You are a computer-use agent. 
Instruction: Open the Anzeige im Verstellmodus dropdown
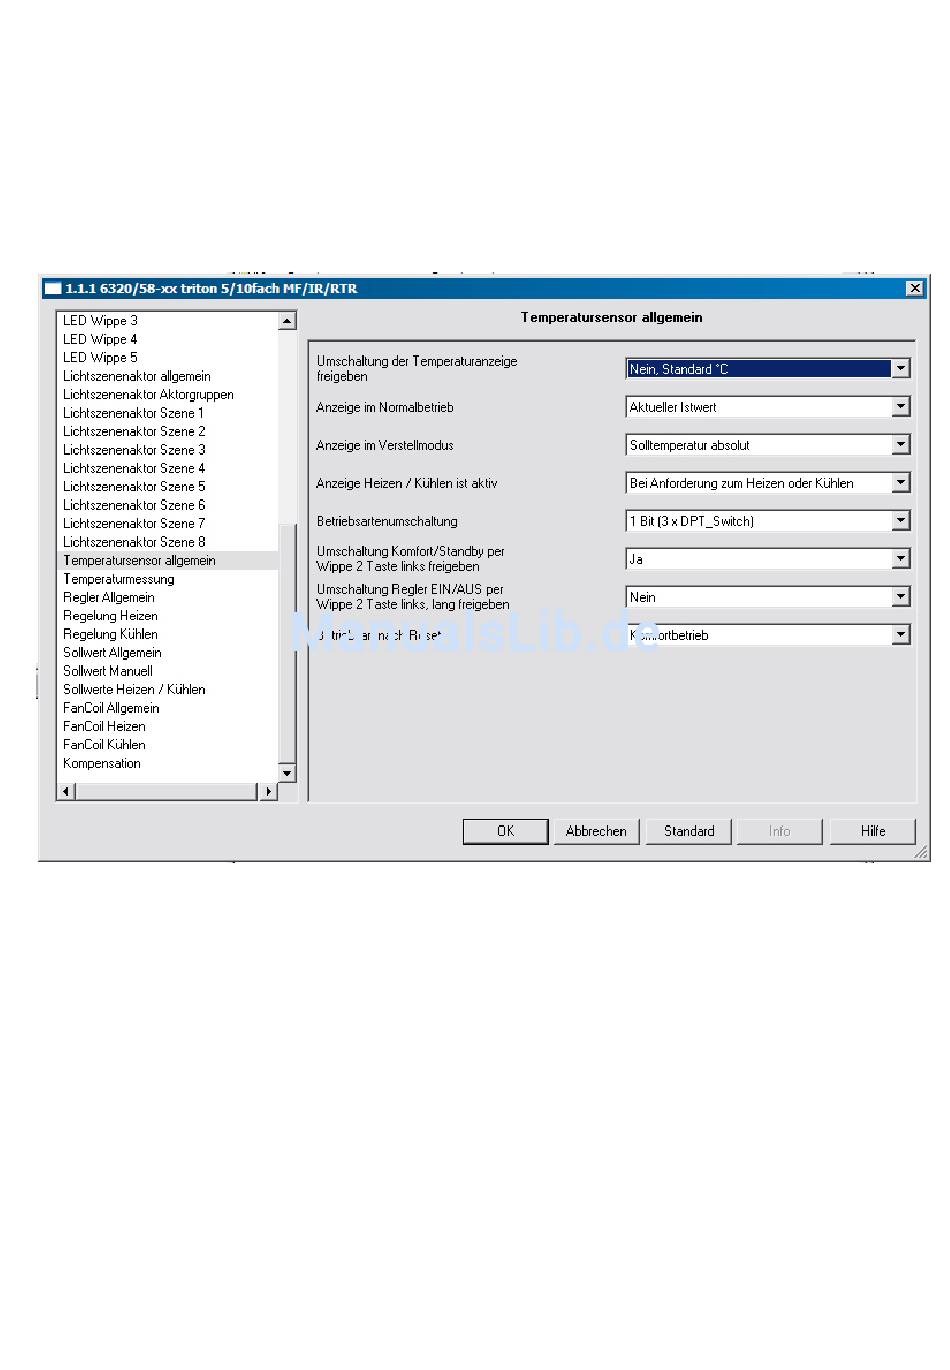coord(768,445)
